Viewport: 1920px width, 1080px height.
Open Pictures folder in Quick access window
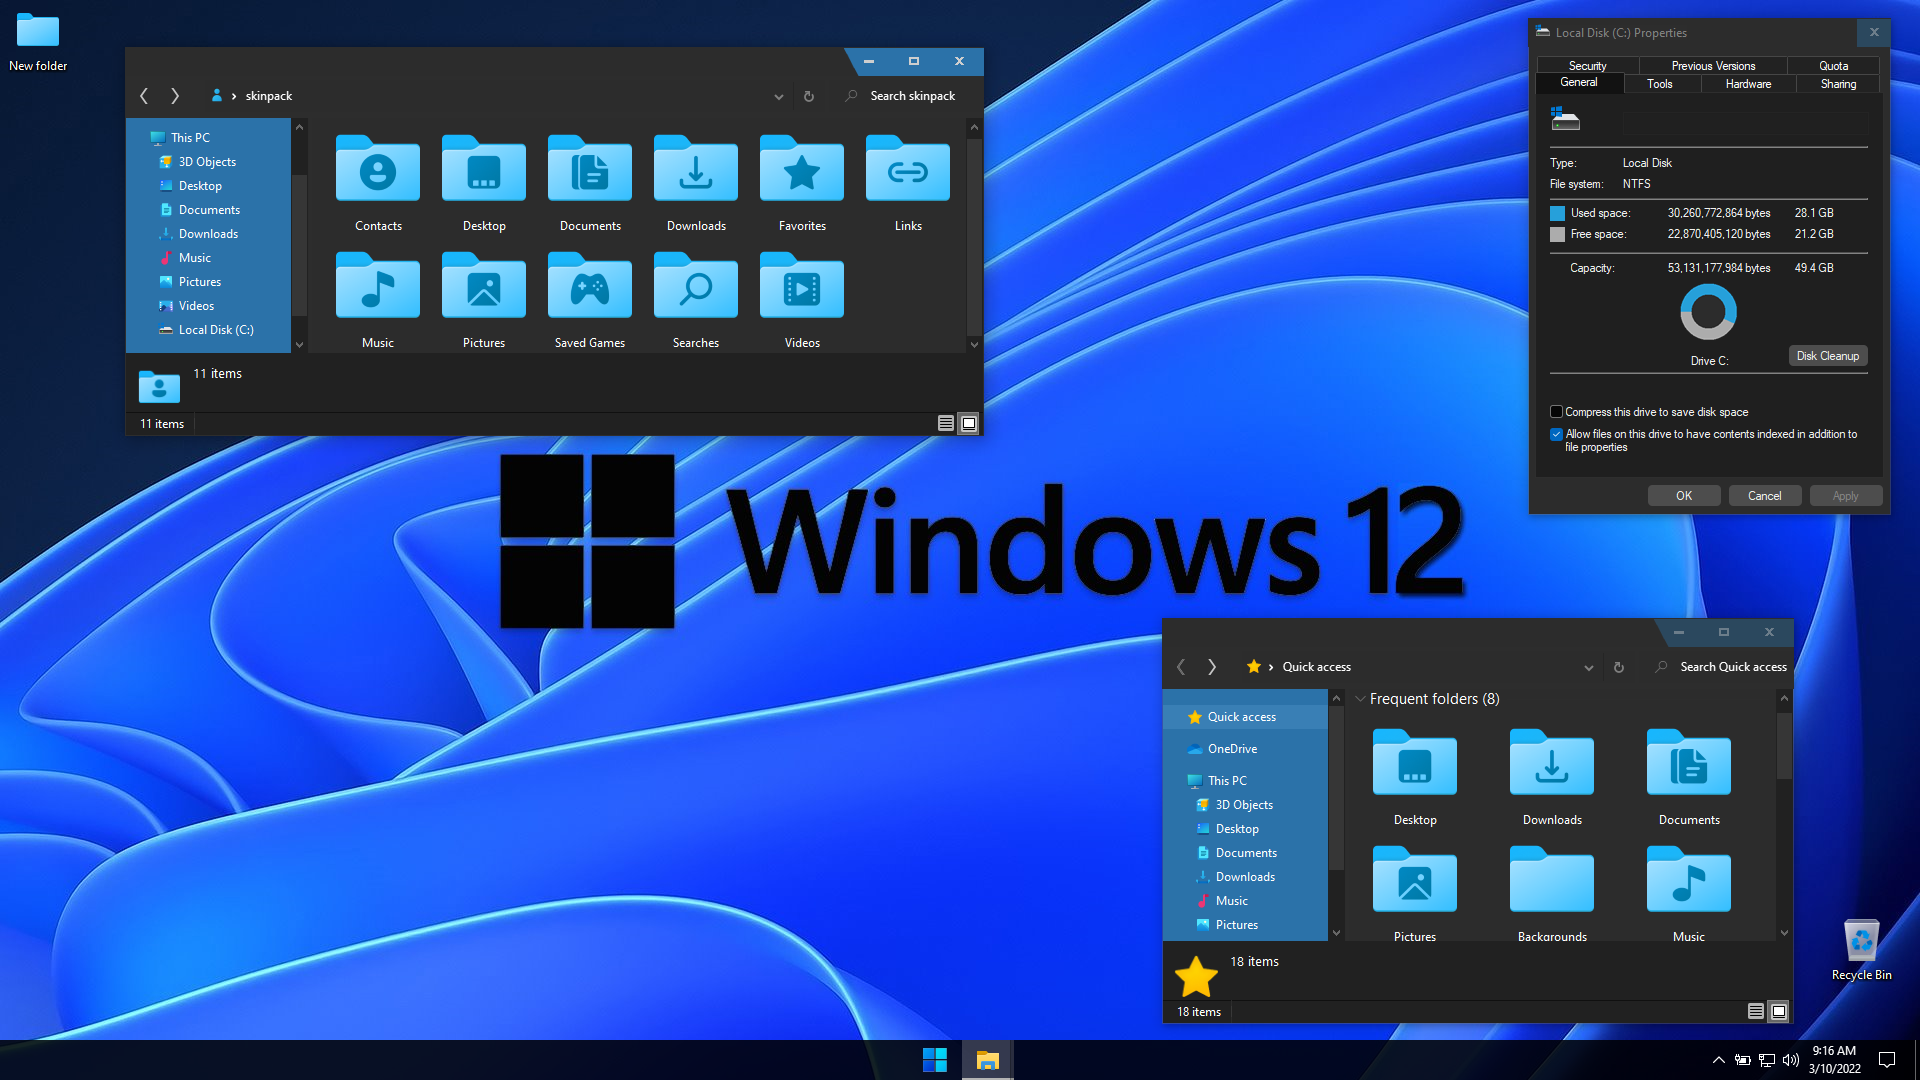1415,893
